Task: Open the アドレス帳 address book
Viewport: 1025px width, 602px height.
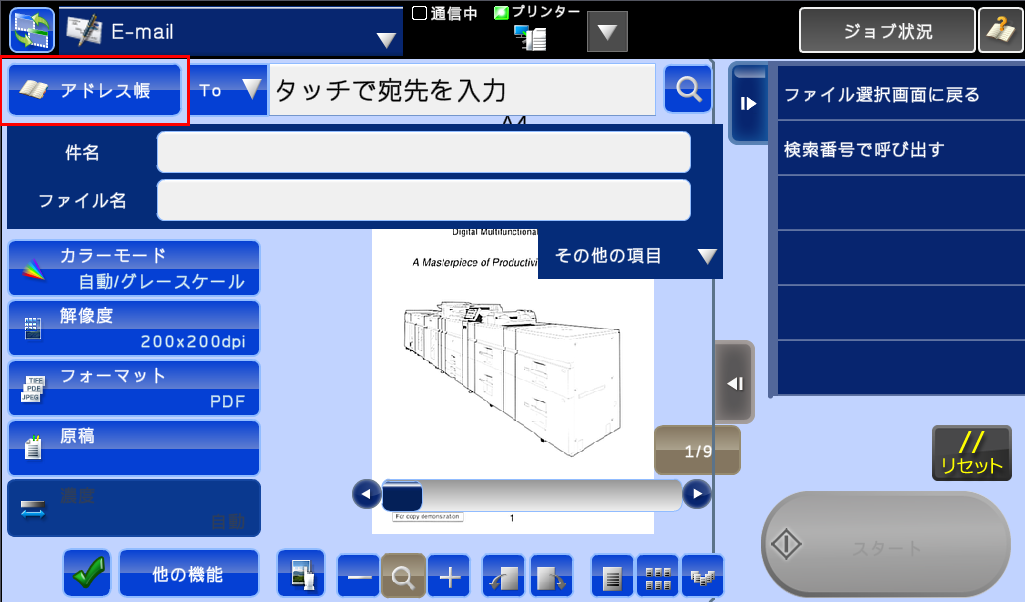Action: [x=95, y=91]
